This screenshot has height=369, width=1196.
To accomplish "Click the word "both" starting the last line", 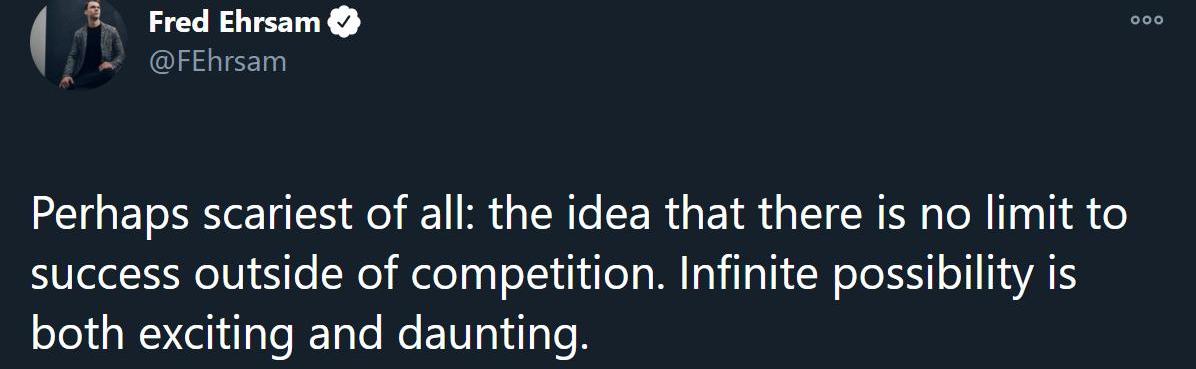I will click(x=80, y=332).
